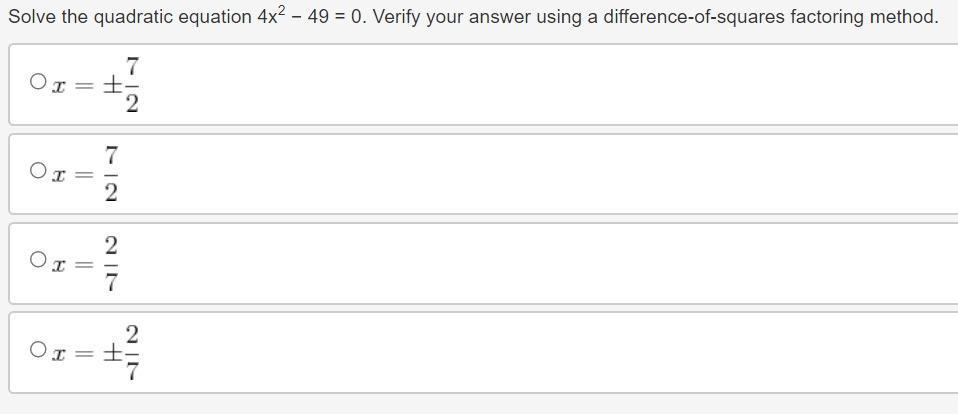This screenshot has width=958, height=414.
Task: Click the phrase 'difference-of-squares' in the question
Action: (693, 16)
